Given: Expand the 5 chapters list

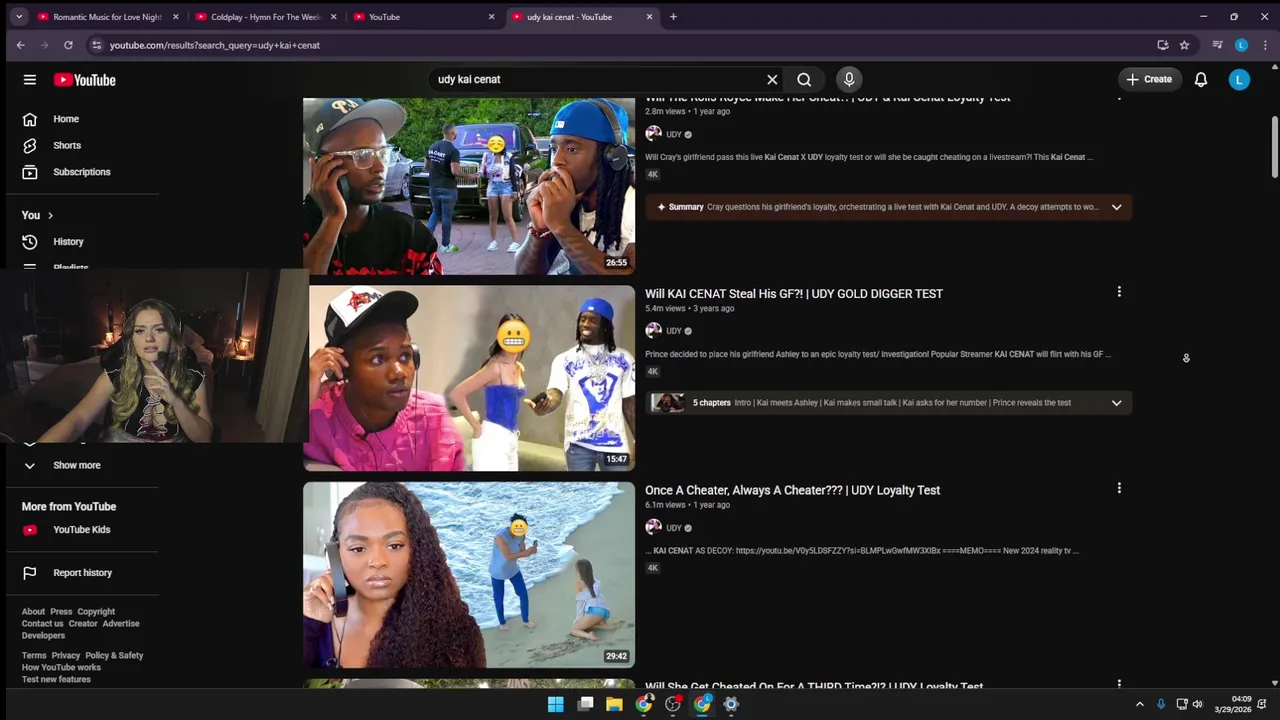Looking at the screenshot, I should pyautogui.click(x=1116, y=403).
